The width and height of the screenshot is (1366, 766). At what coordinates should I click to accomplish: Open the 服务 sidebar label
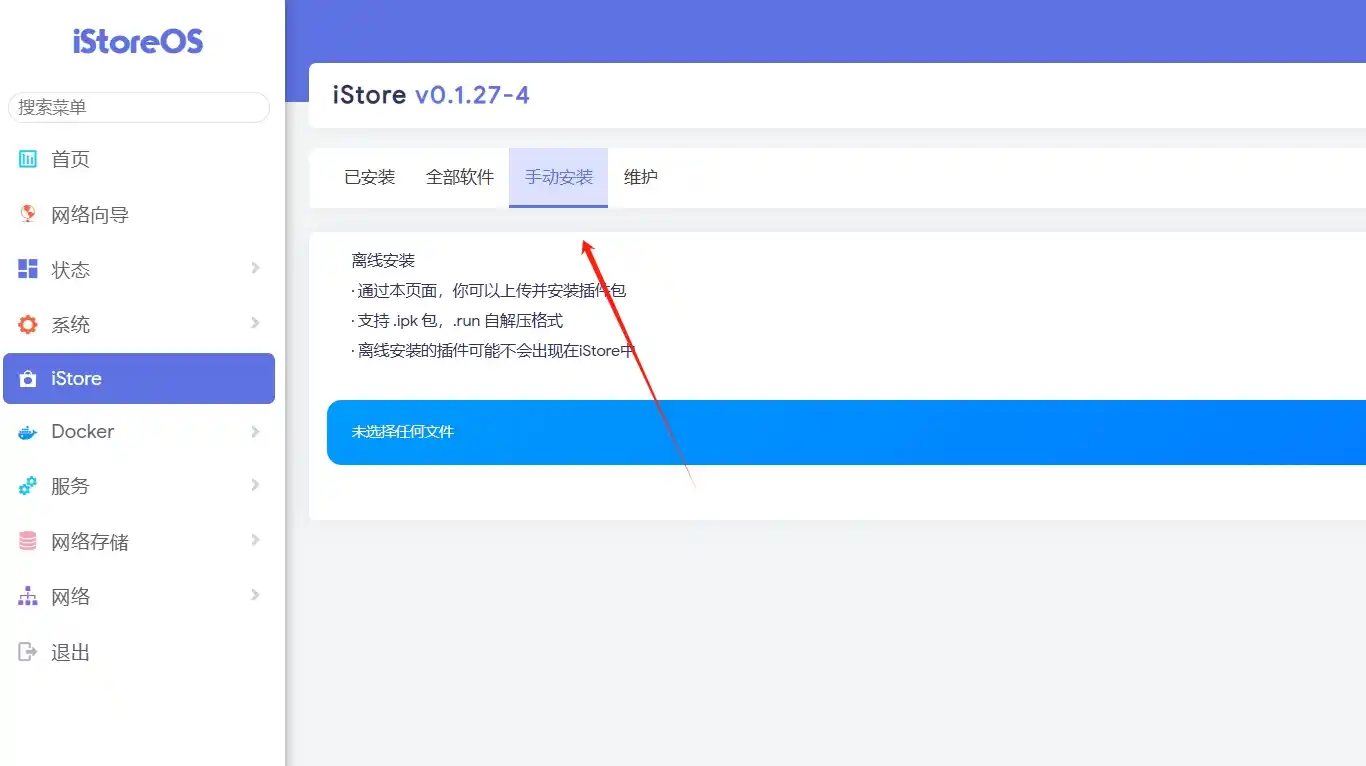click(x=71, y=486)
